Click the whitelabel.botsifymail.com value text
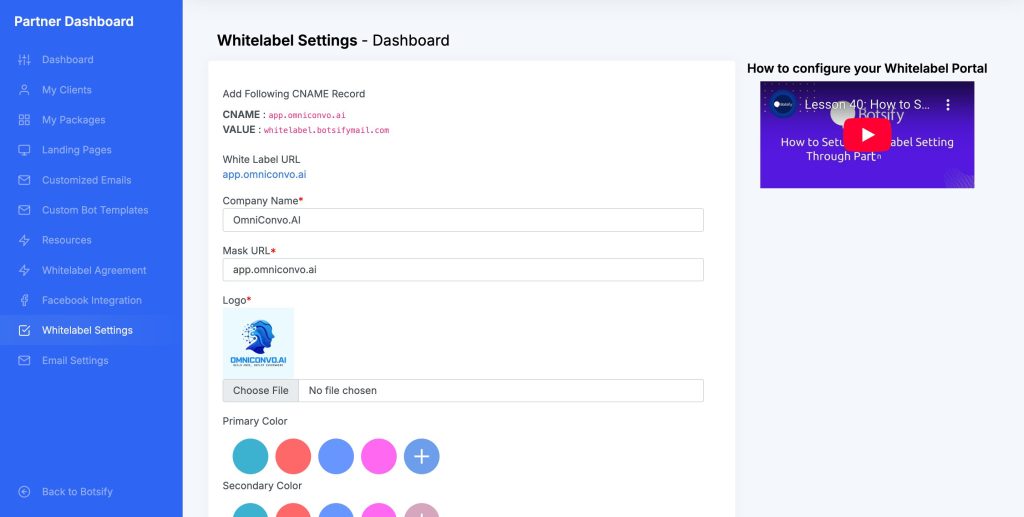This screenshot has width=1024, height=517. (x=327, y=131)
